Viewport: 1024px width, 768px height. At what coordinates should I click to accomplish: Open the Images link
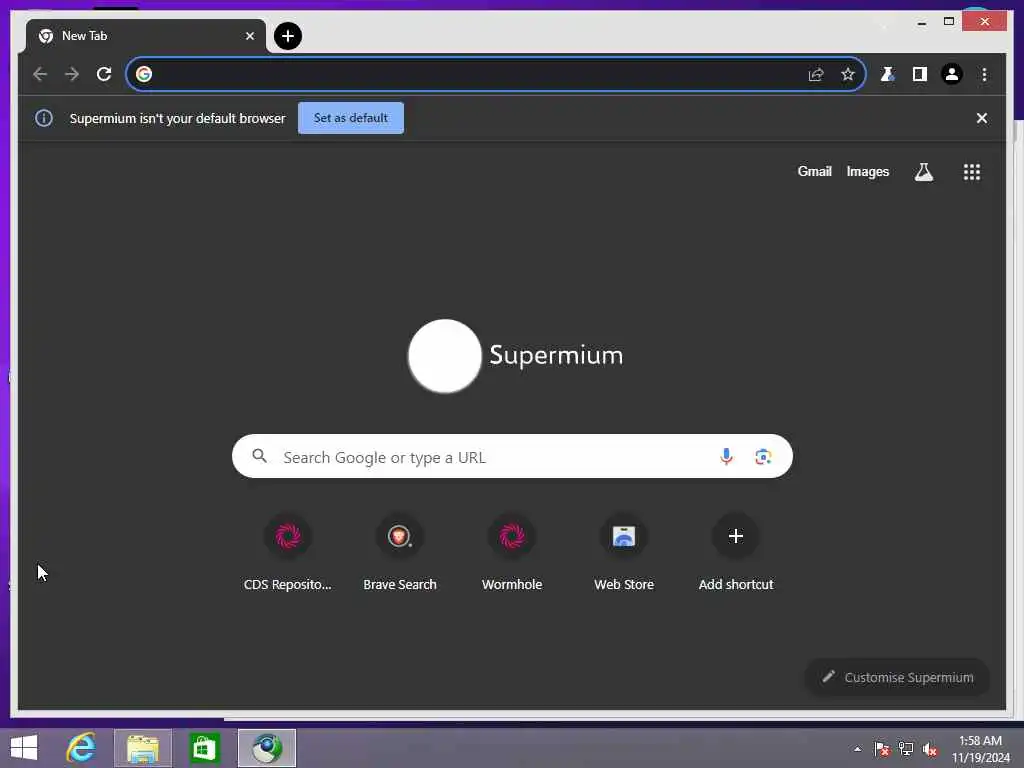[x=867, y=172]
